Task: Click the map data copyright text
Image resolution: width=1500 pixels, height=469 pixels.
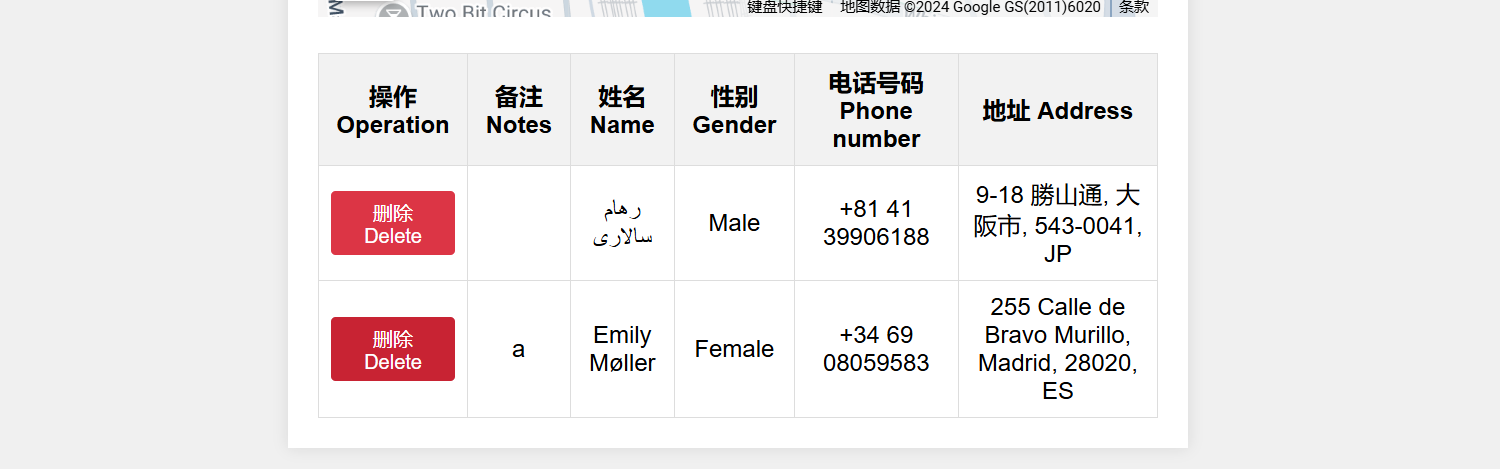Action: tap(970, 7)
